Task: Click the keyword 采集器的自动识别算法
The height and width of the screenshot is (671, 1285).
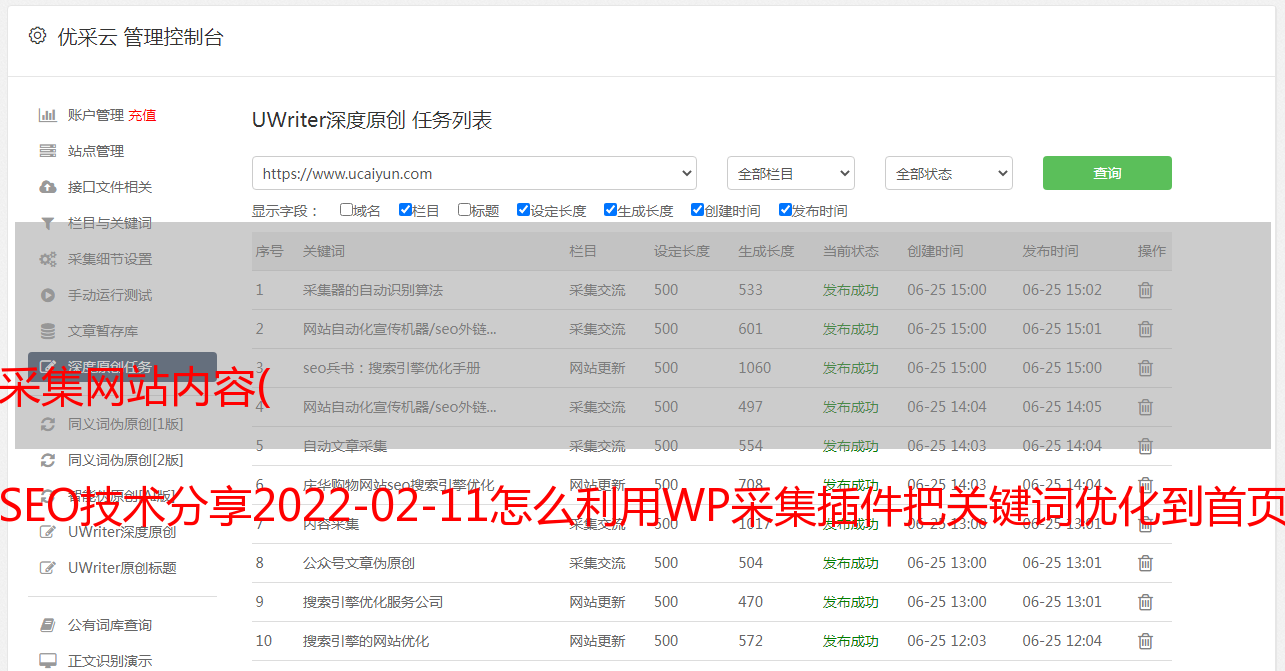Action: point(373,290)
